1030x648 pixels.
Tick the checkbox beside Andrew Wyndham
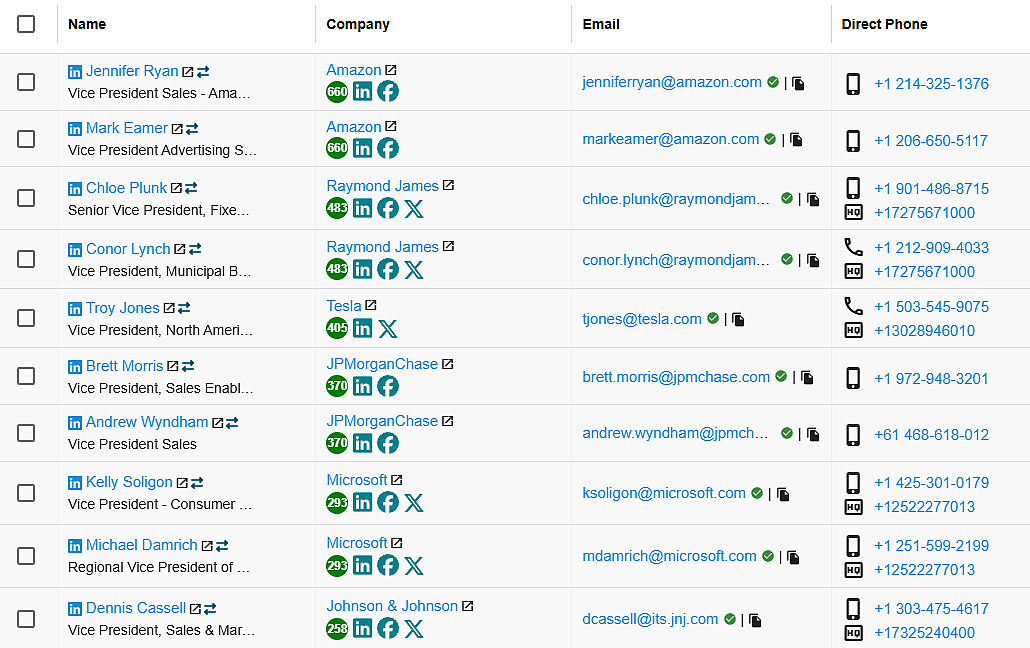(x=26, y=433)
